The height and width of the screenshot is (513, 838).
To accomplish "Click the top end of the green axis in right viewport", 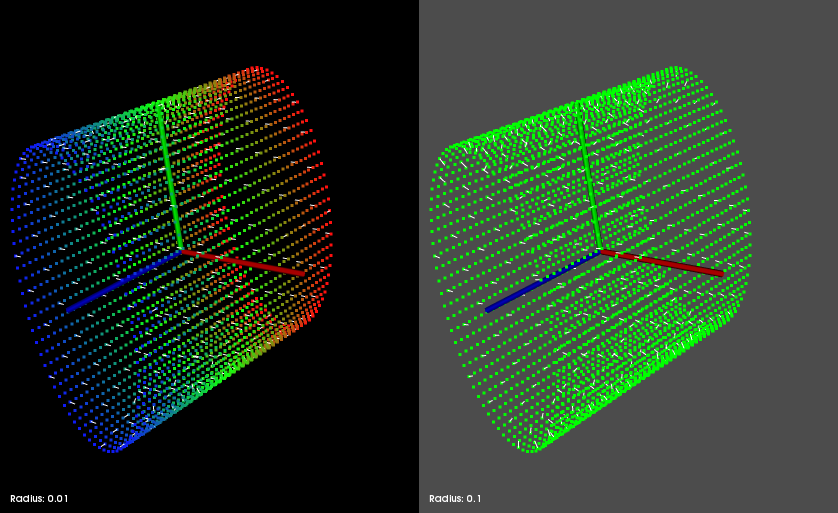I will pos(580,112).
